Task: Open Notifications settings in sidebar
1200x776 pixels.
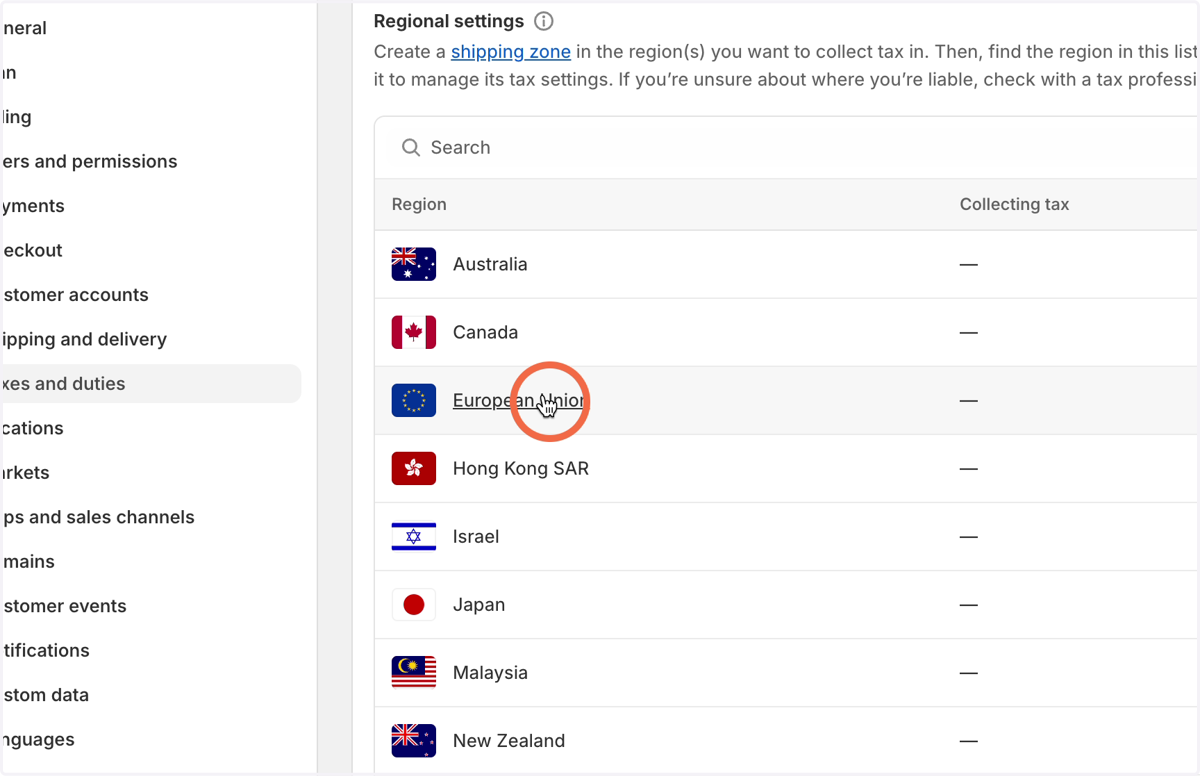Action: pyautogui.click(x=45, y=650)
